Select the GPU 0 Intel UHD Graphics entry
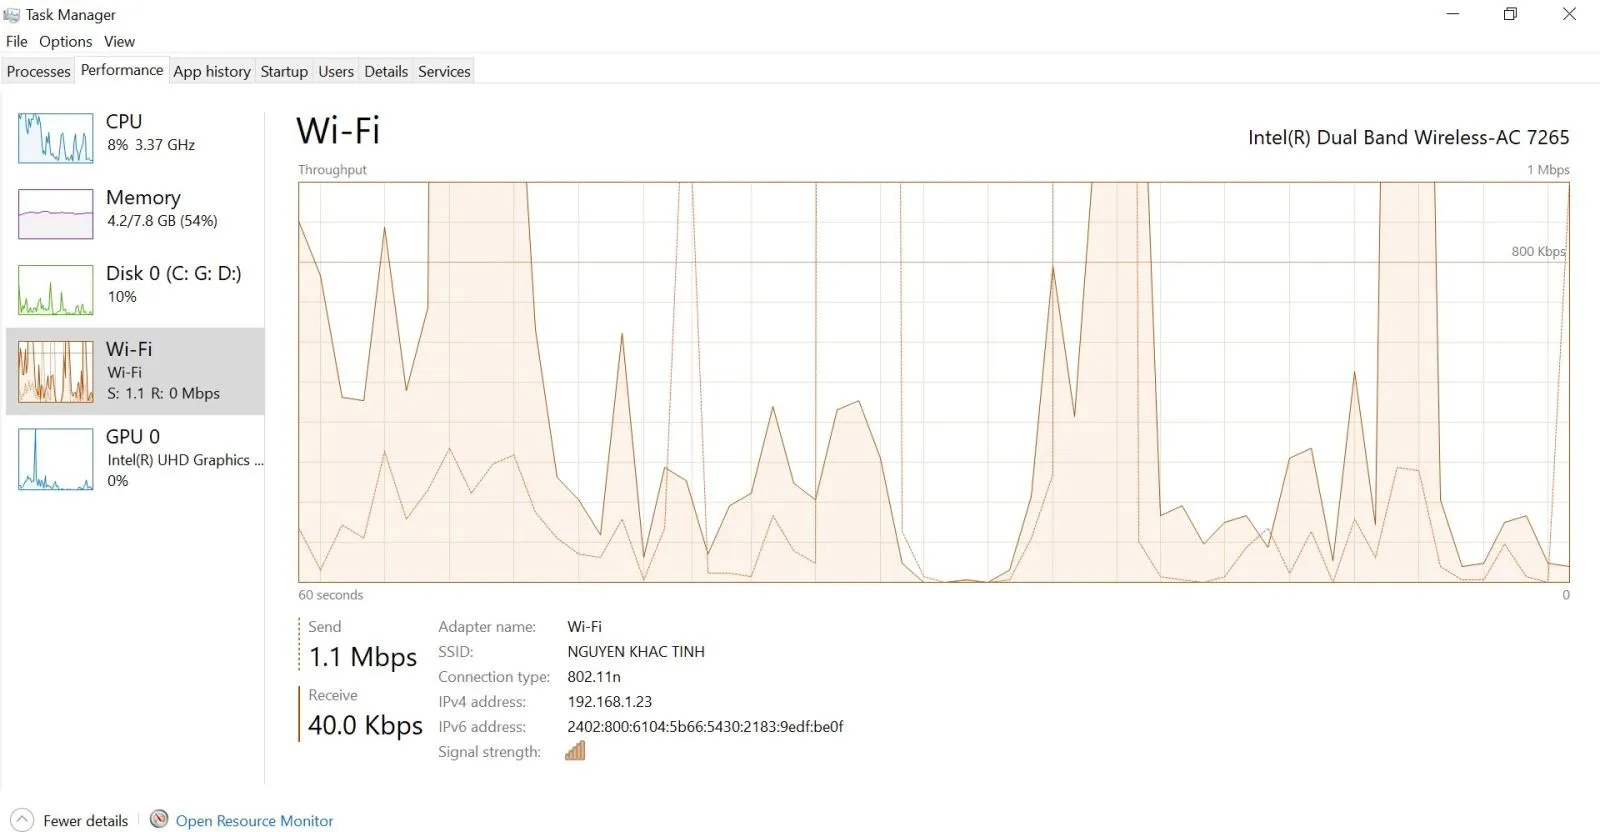The image size is (1600, 832). [x=135, y=459]
